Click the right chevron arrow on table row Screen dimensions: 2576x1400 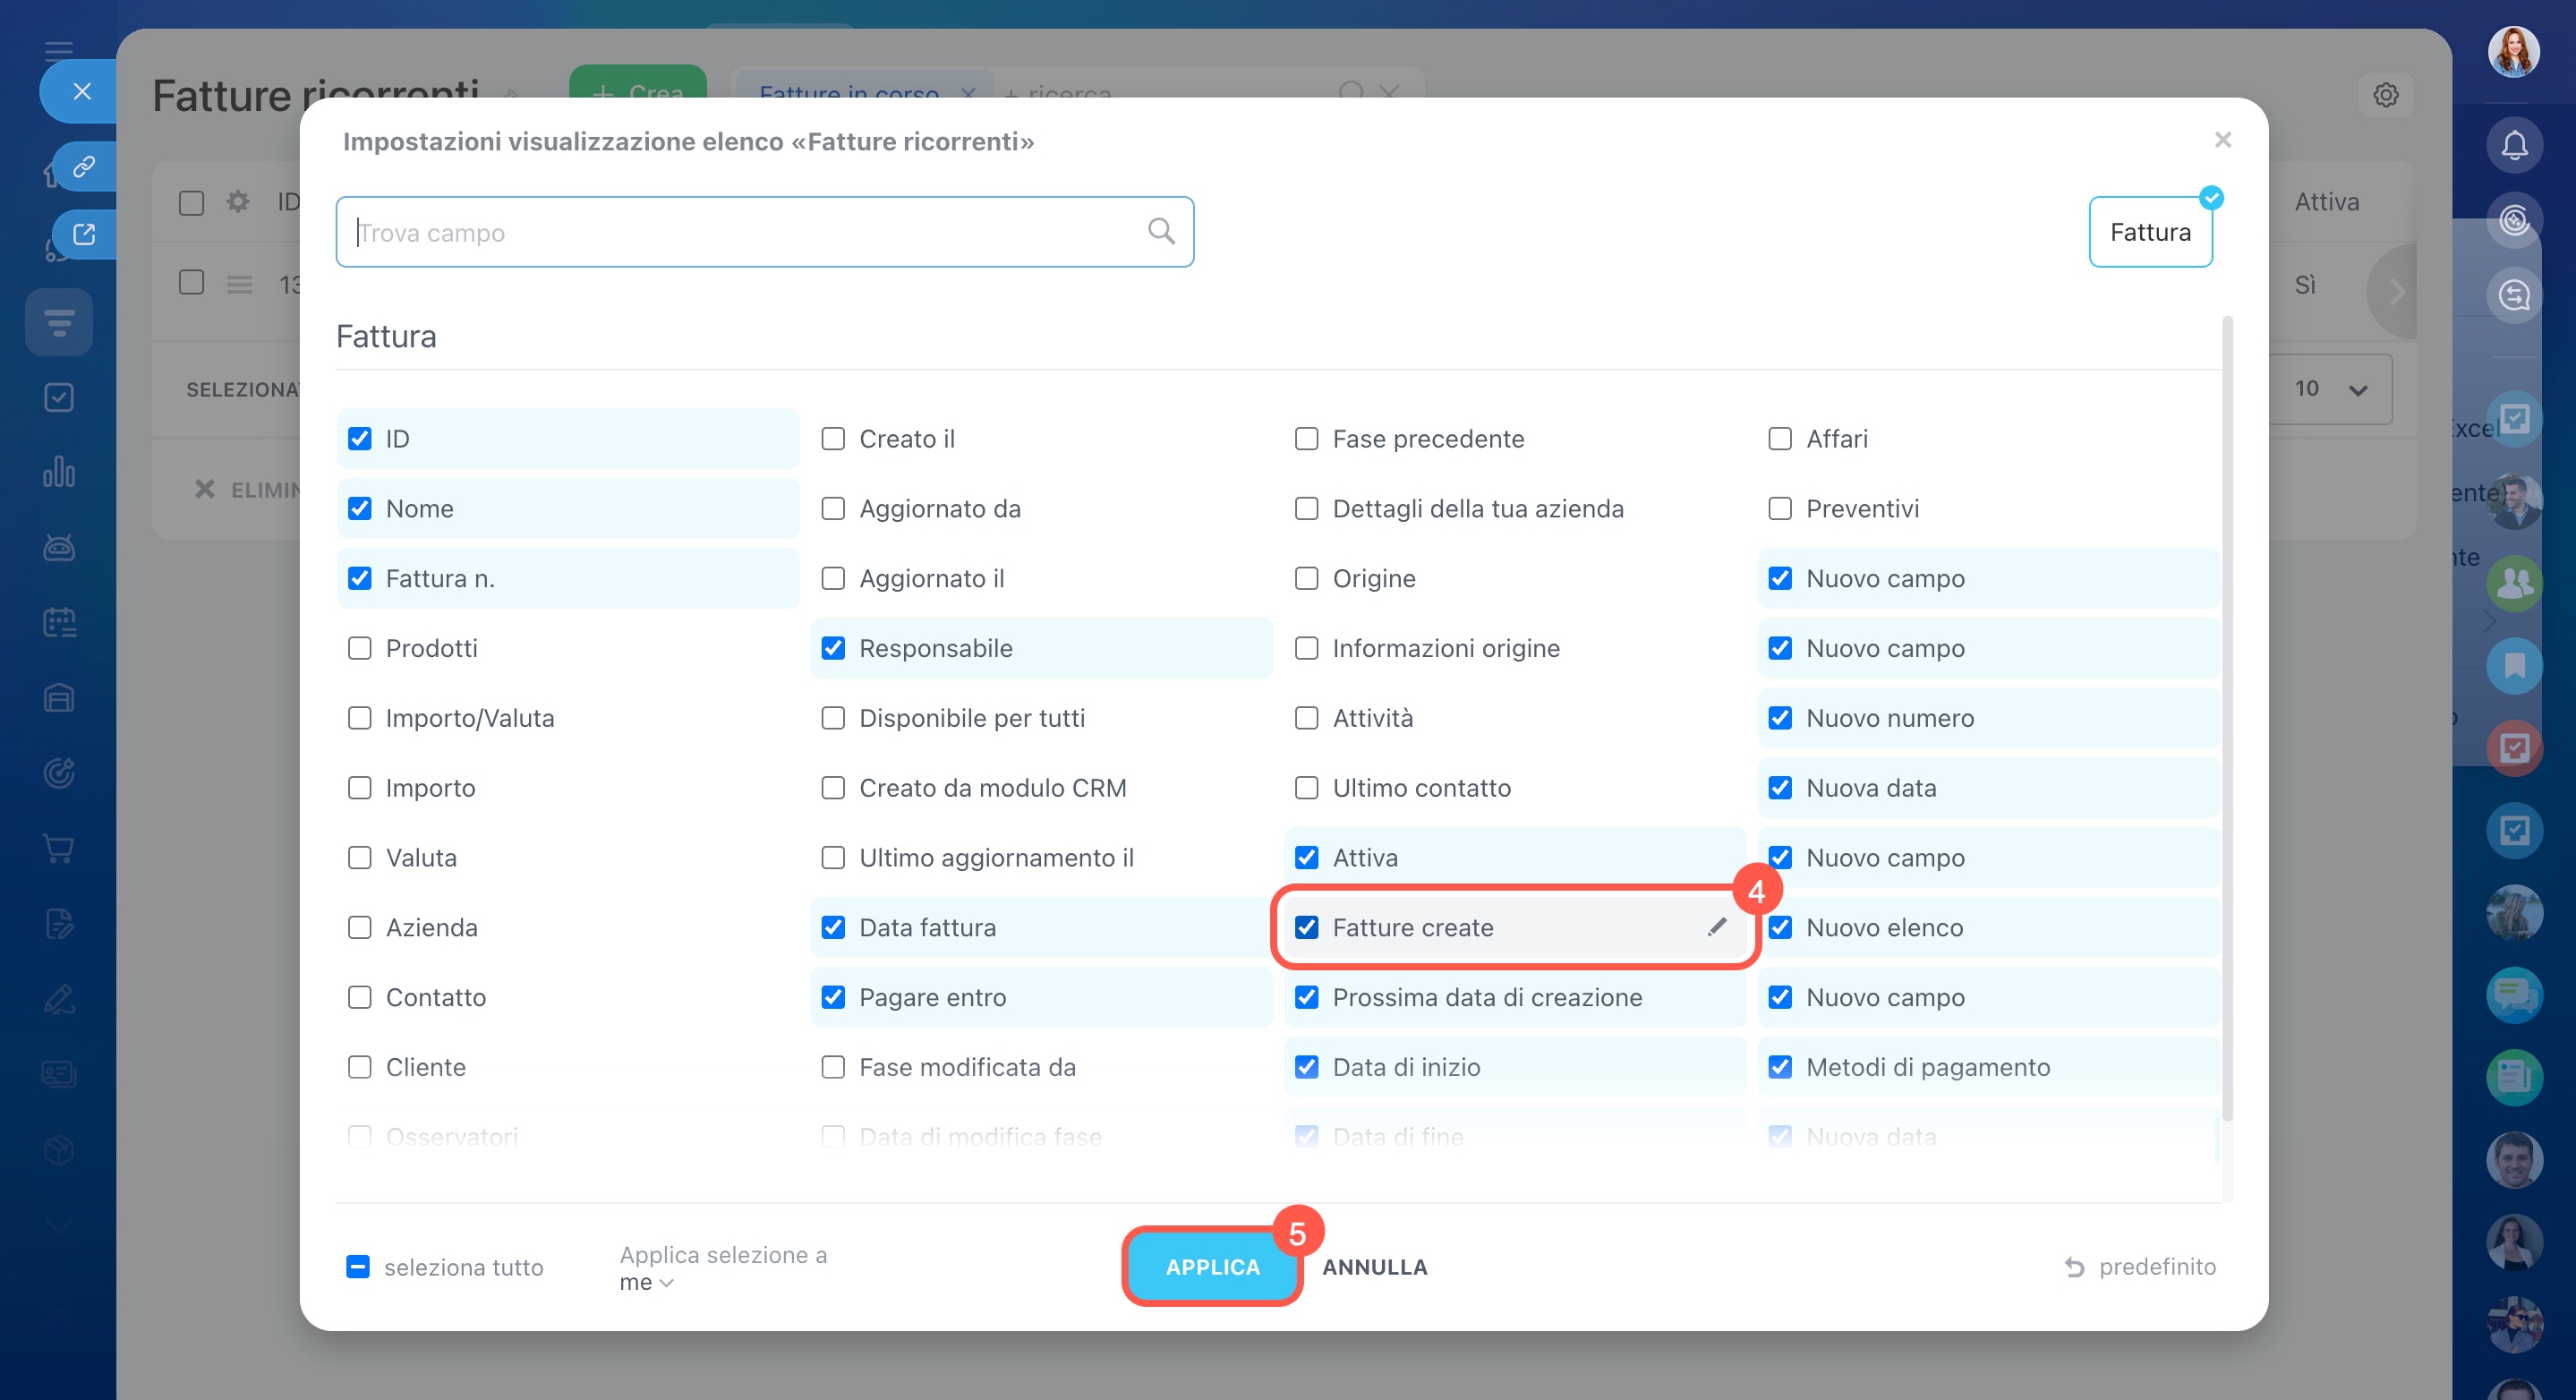2396,292
